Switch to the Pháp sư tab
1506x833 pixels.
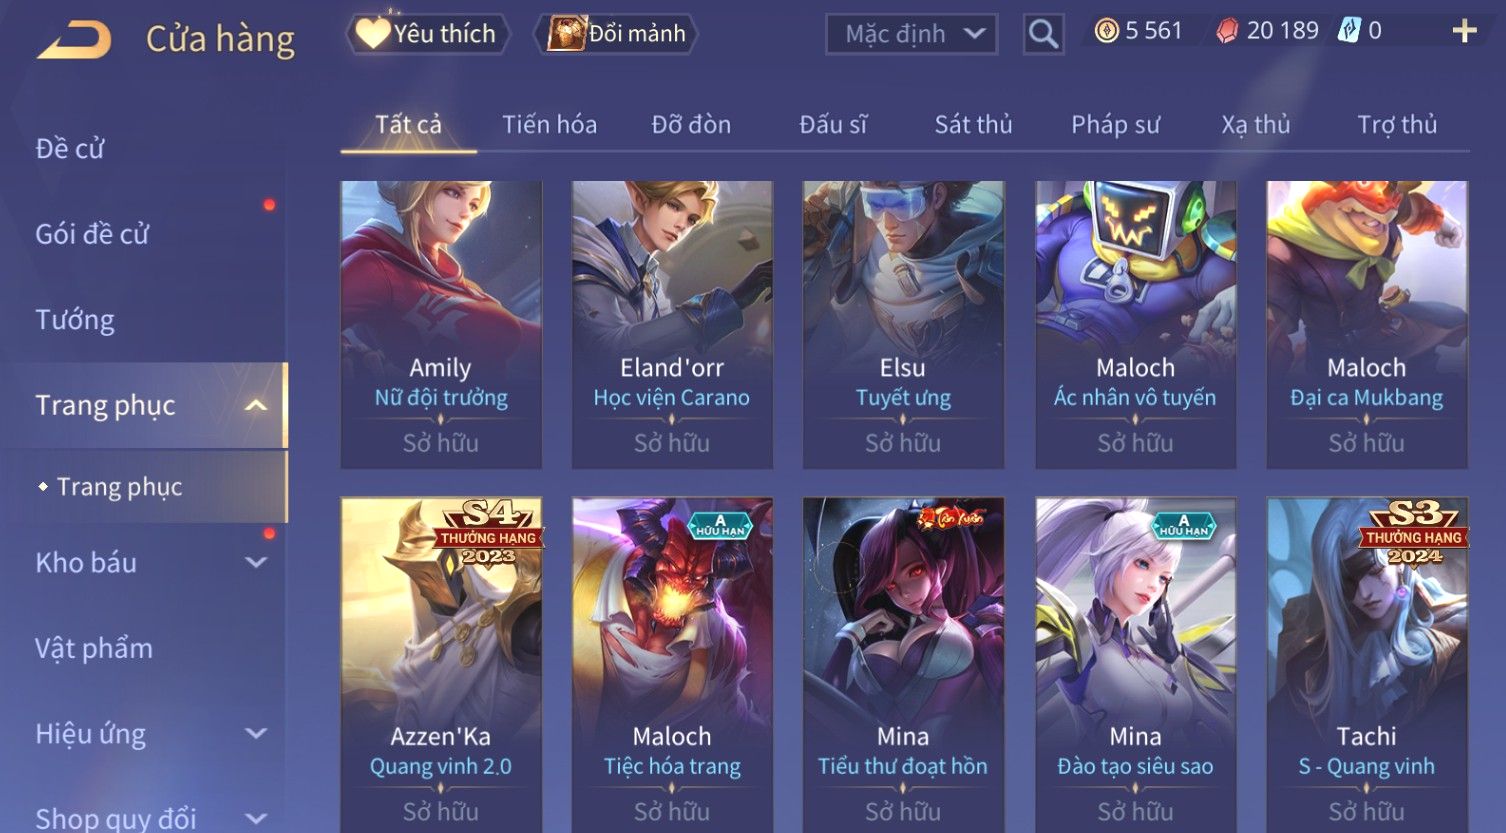(x=1115, y=125)
